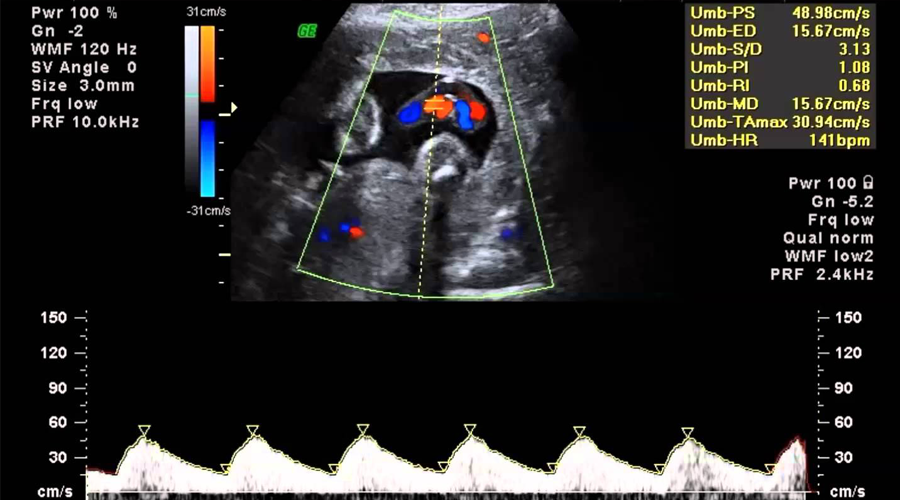The height and width of the screenshot is (500, 900).
Task: Click the dashed yellow Doppler cursor line
Action: (x=430, y=153)
